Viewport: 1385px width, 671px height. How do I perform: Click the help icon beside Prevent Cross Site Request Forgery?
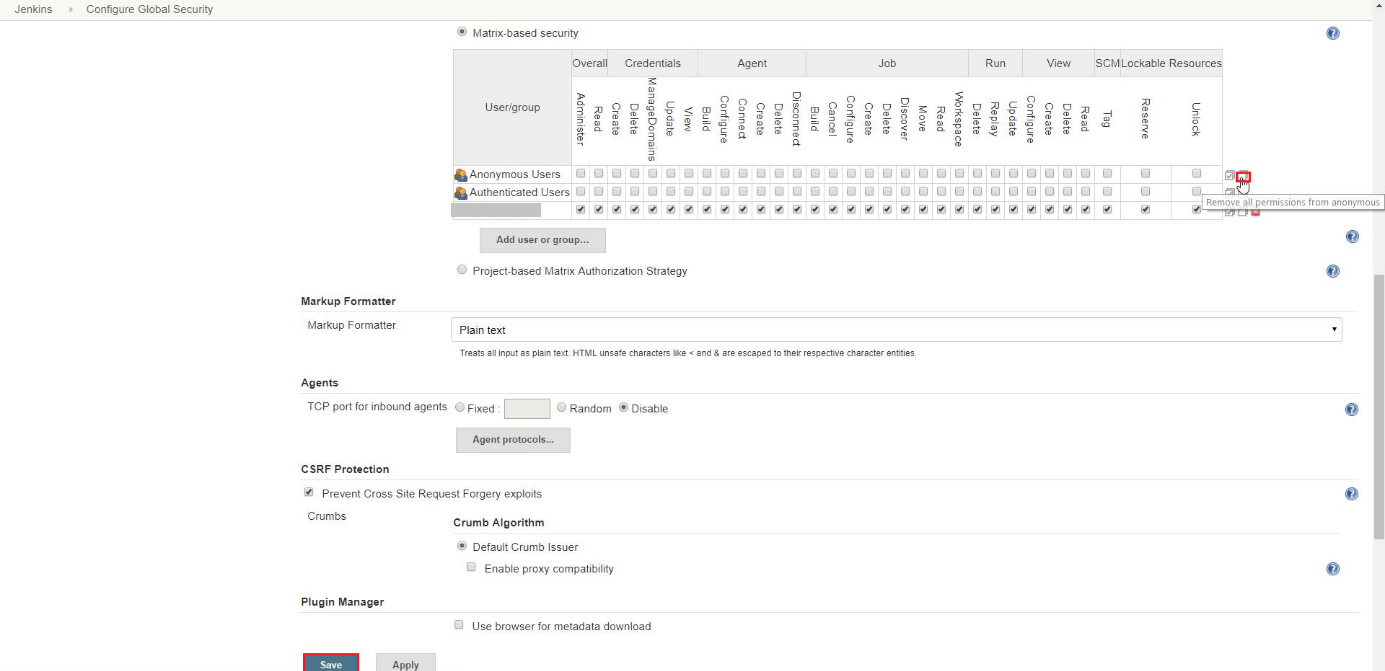pyautogui.click(x=1351, y=494)
